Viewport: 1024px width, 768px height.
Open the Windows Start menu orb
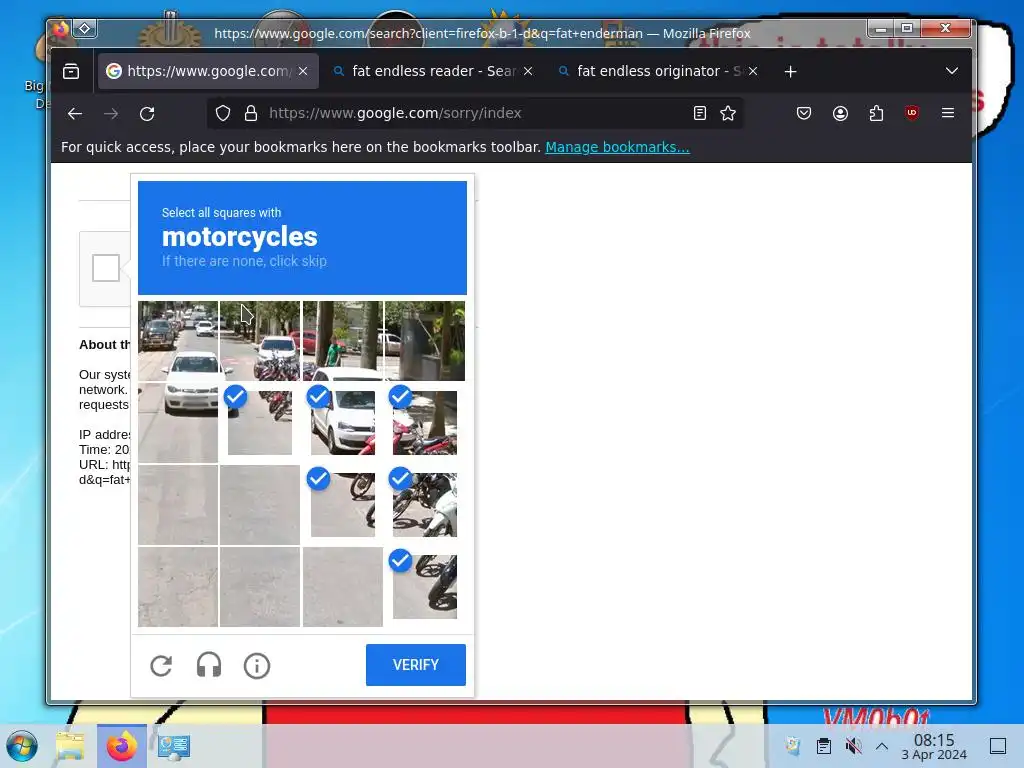[x=22, y=746]
